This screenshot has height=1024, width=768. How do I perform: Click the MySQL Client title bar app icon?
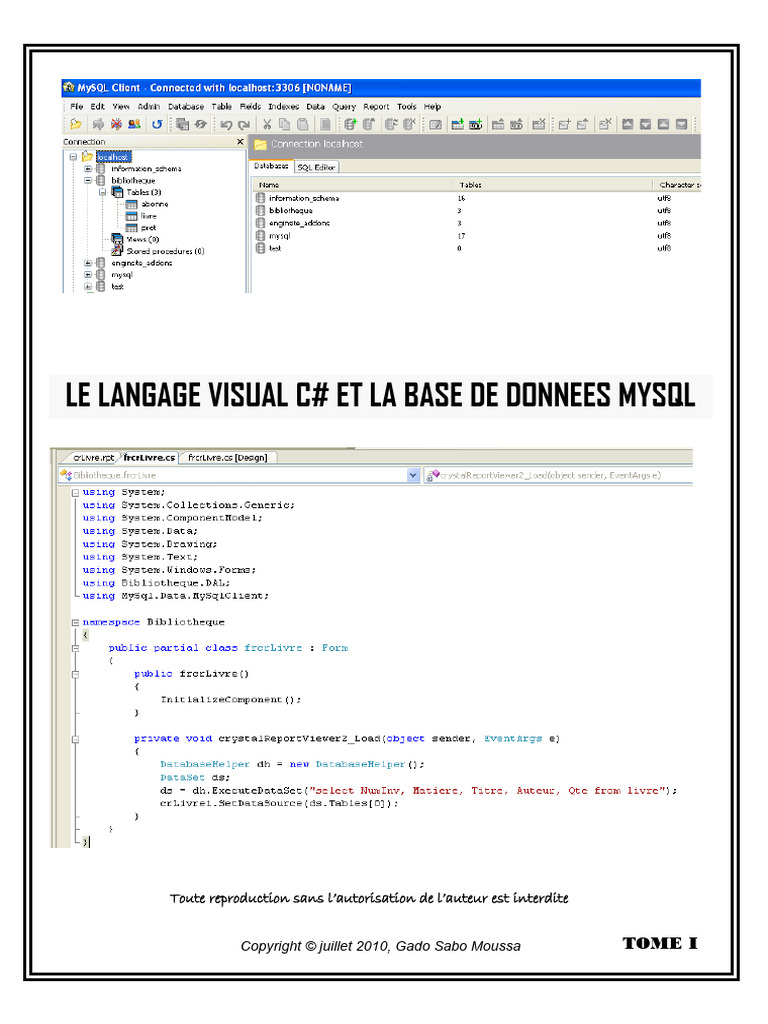[x=69, y=88]
